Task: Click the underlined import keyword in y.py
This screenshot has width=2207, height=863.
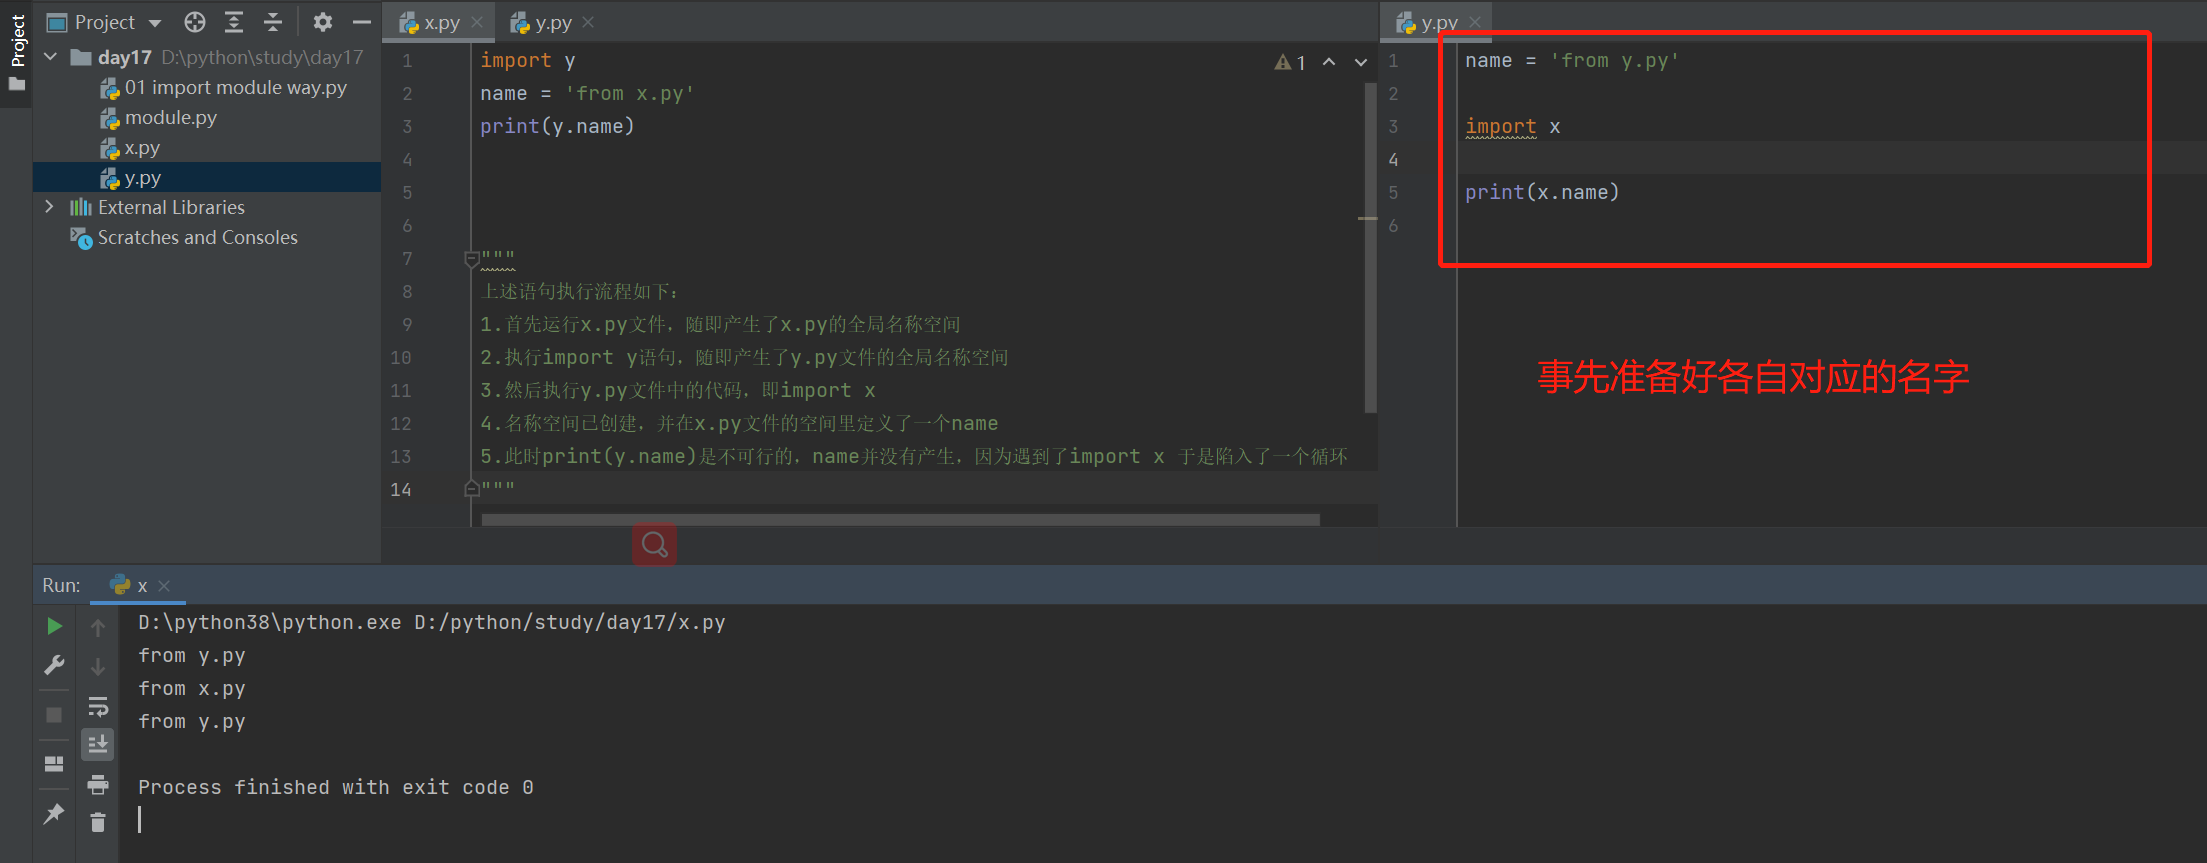Action: click(x=1500, y=127)
